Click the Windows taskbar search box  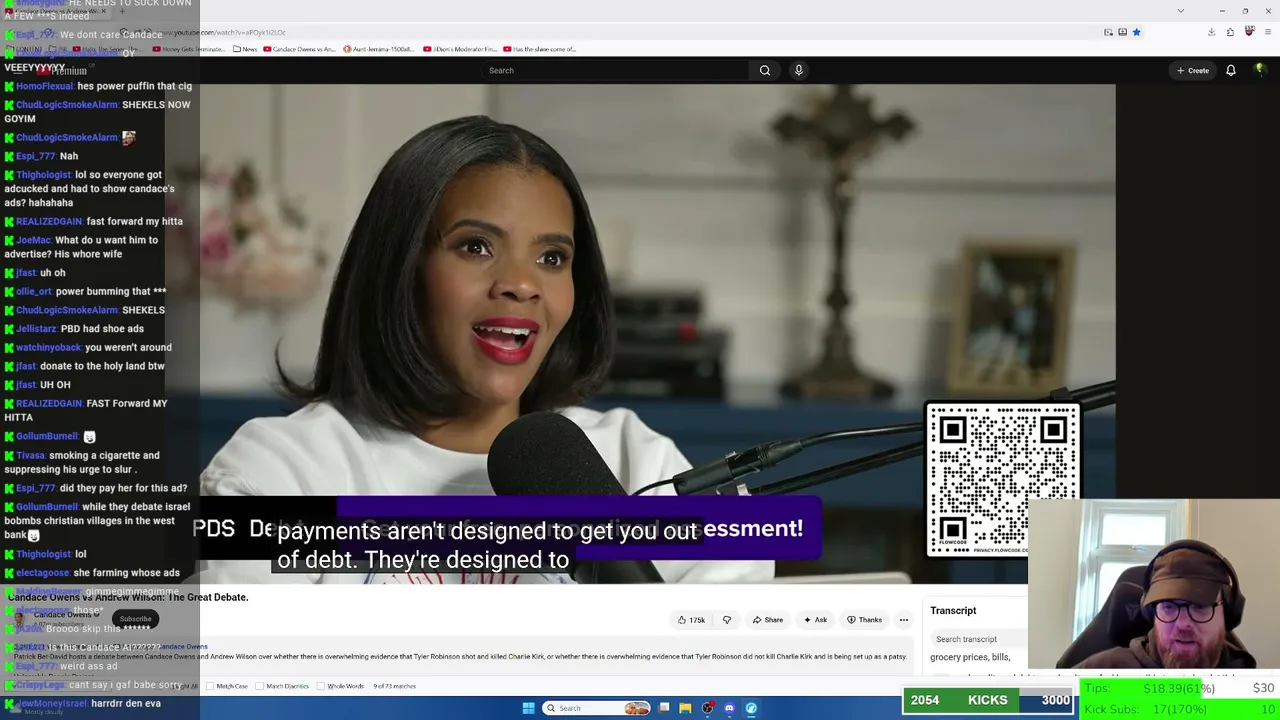(x=597, y=708)
